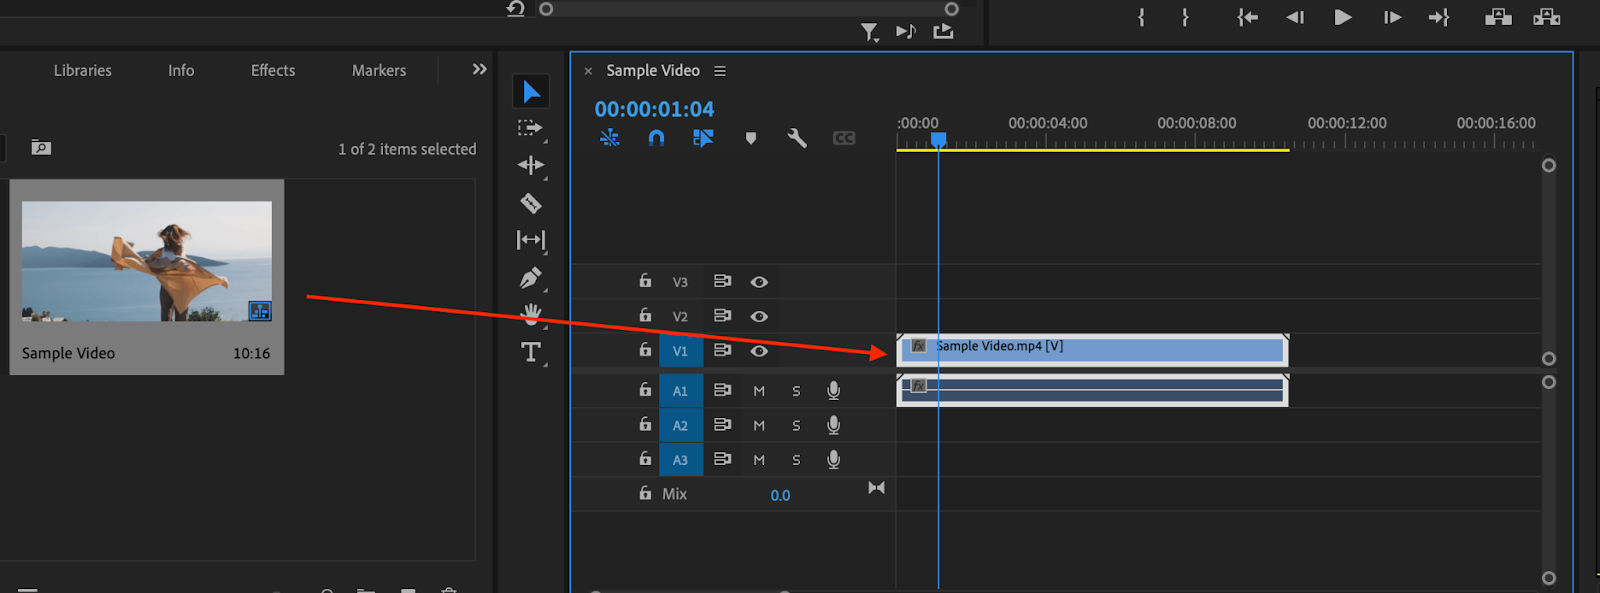Select the Razor tool

pyautogui.click(x=531, y=203)
